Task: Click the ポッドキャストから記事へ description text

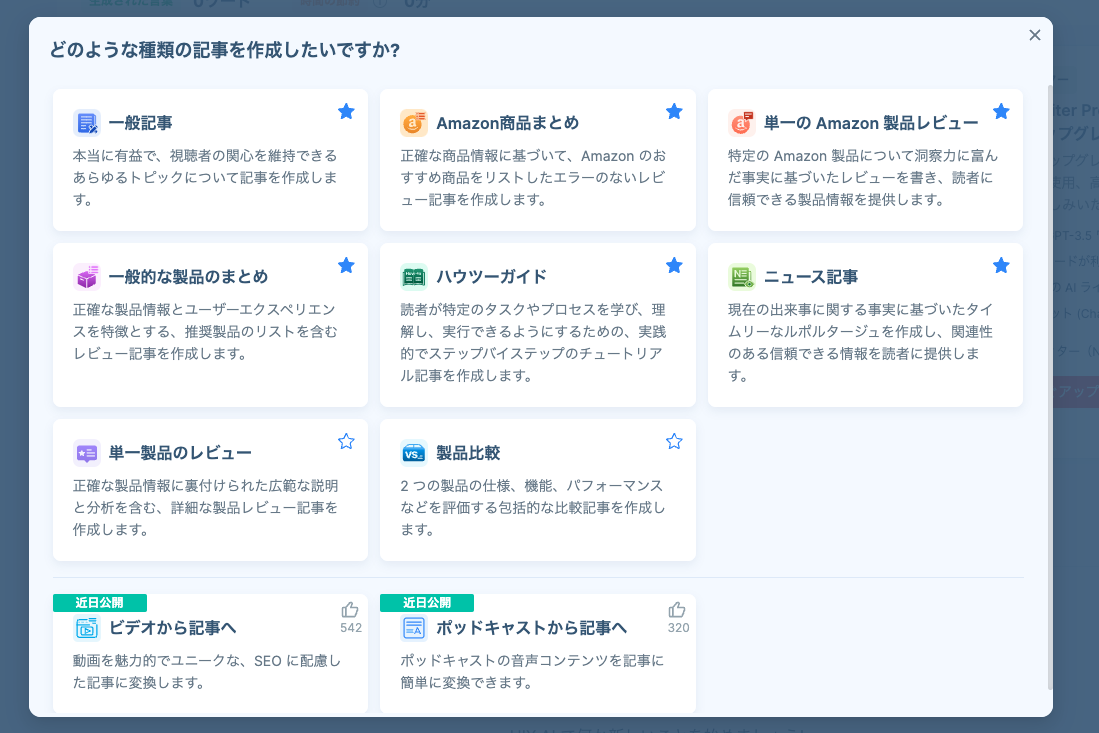Action: 532,671
